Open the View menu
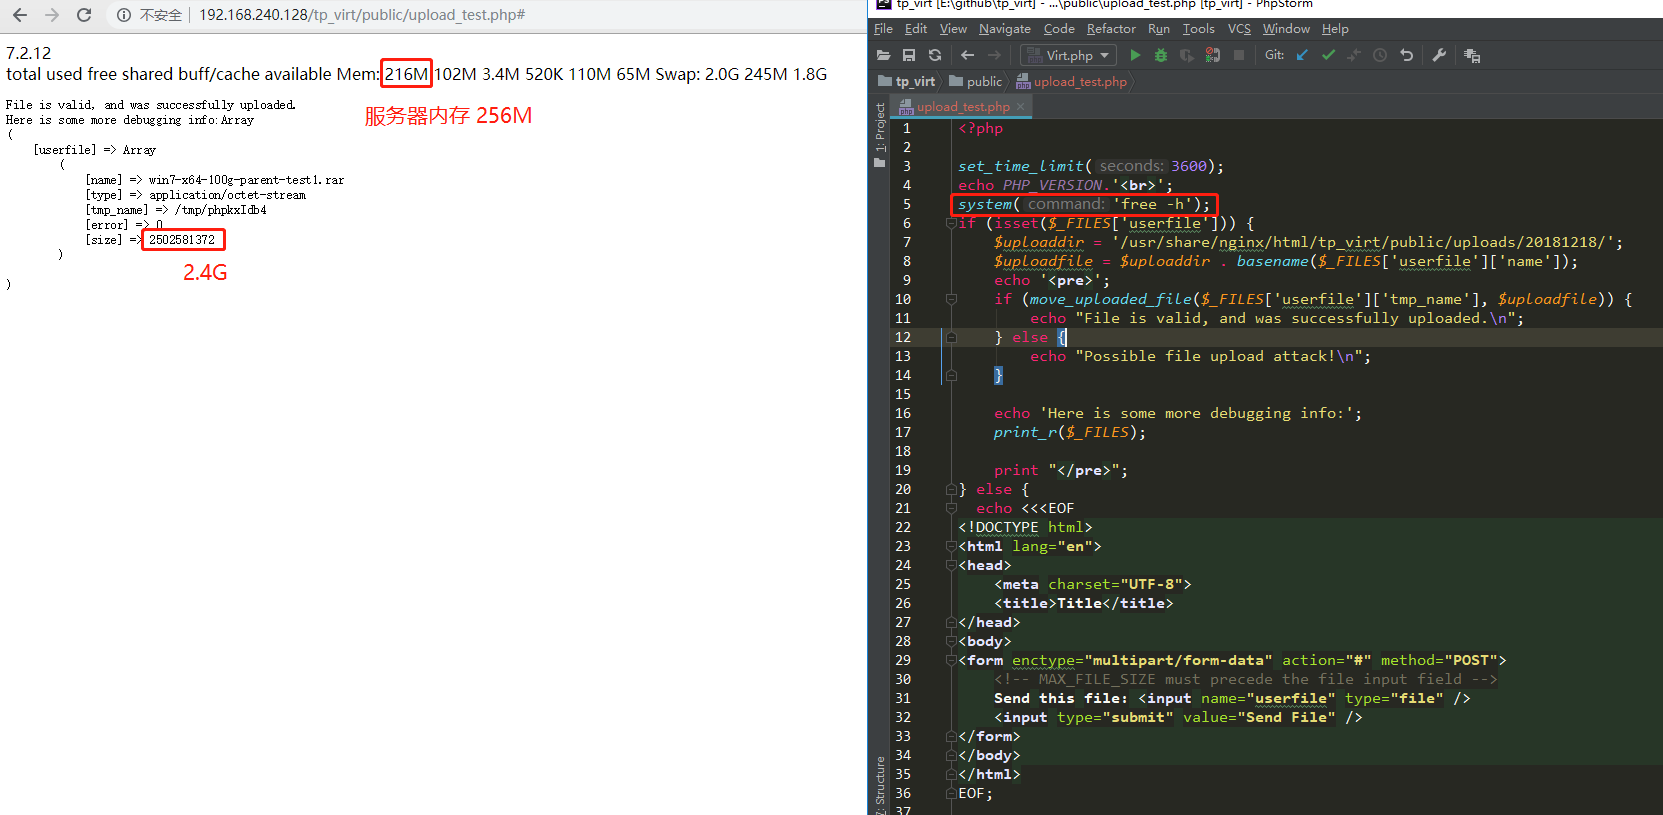Viewport: 1663px width, 815px height. pyautogui.click(x=953, y=29)
